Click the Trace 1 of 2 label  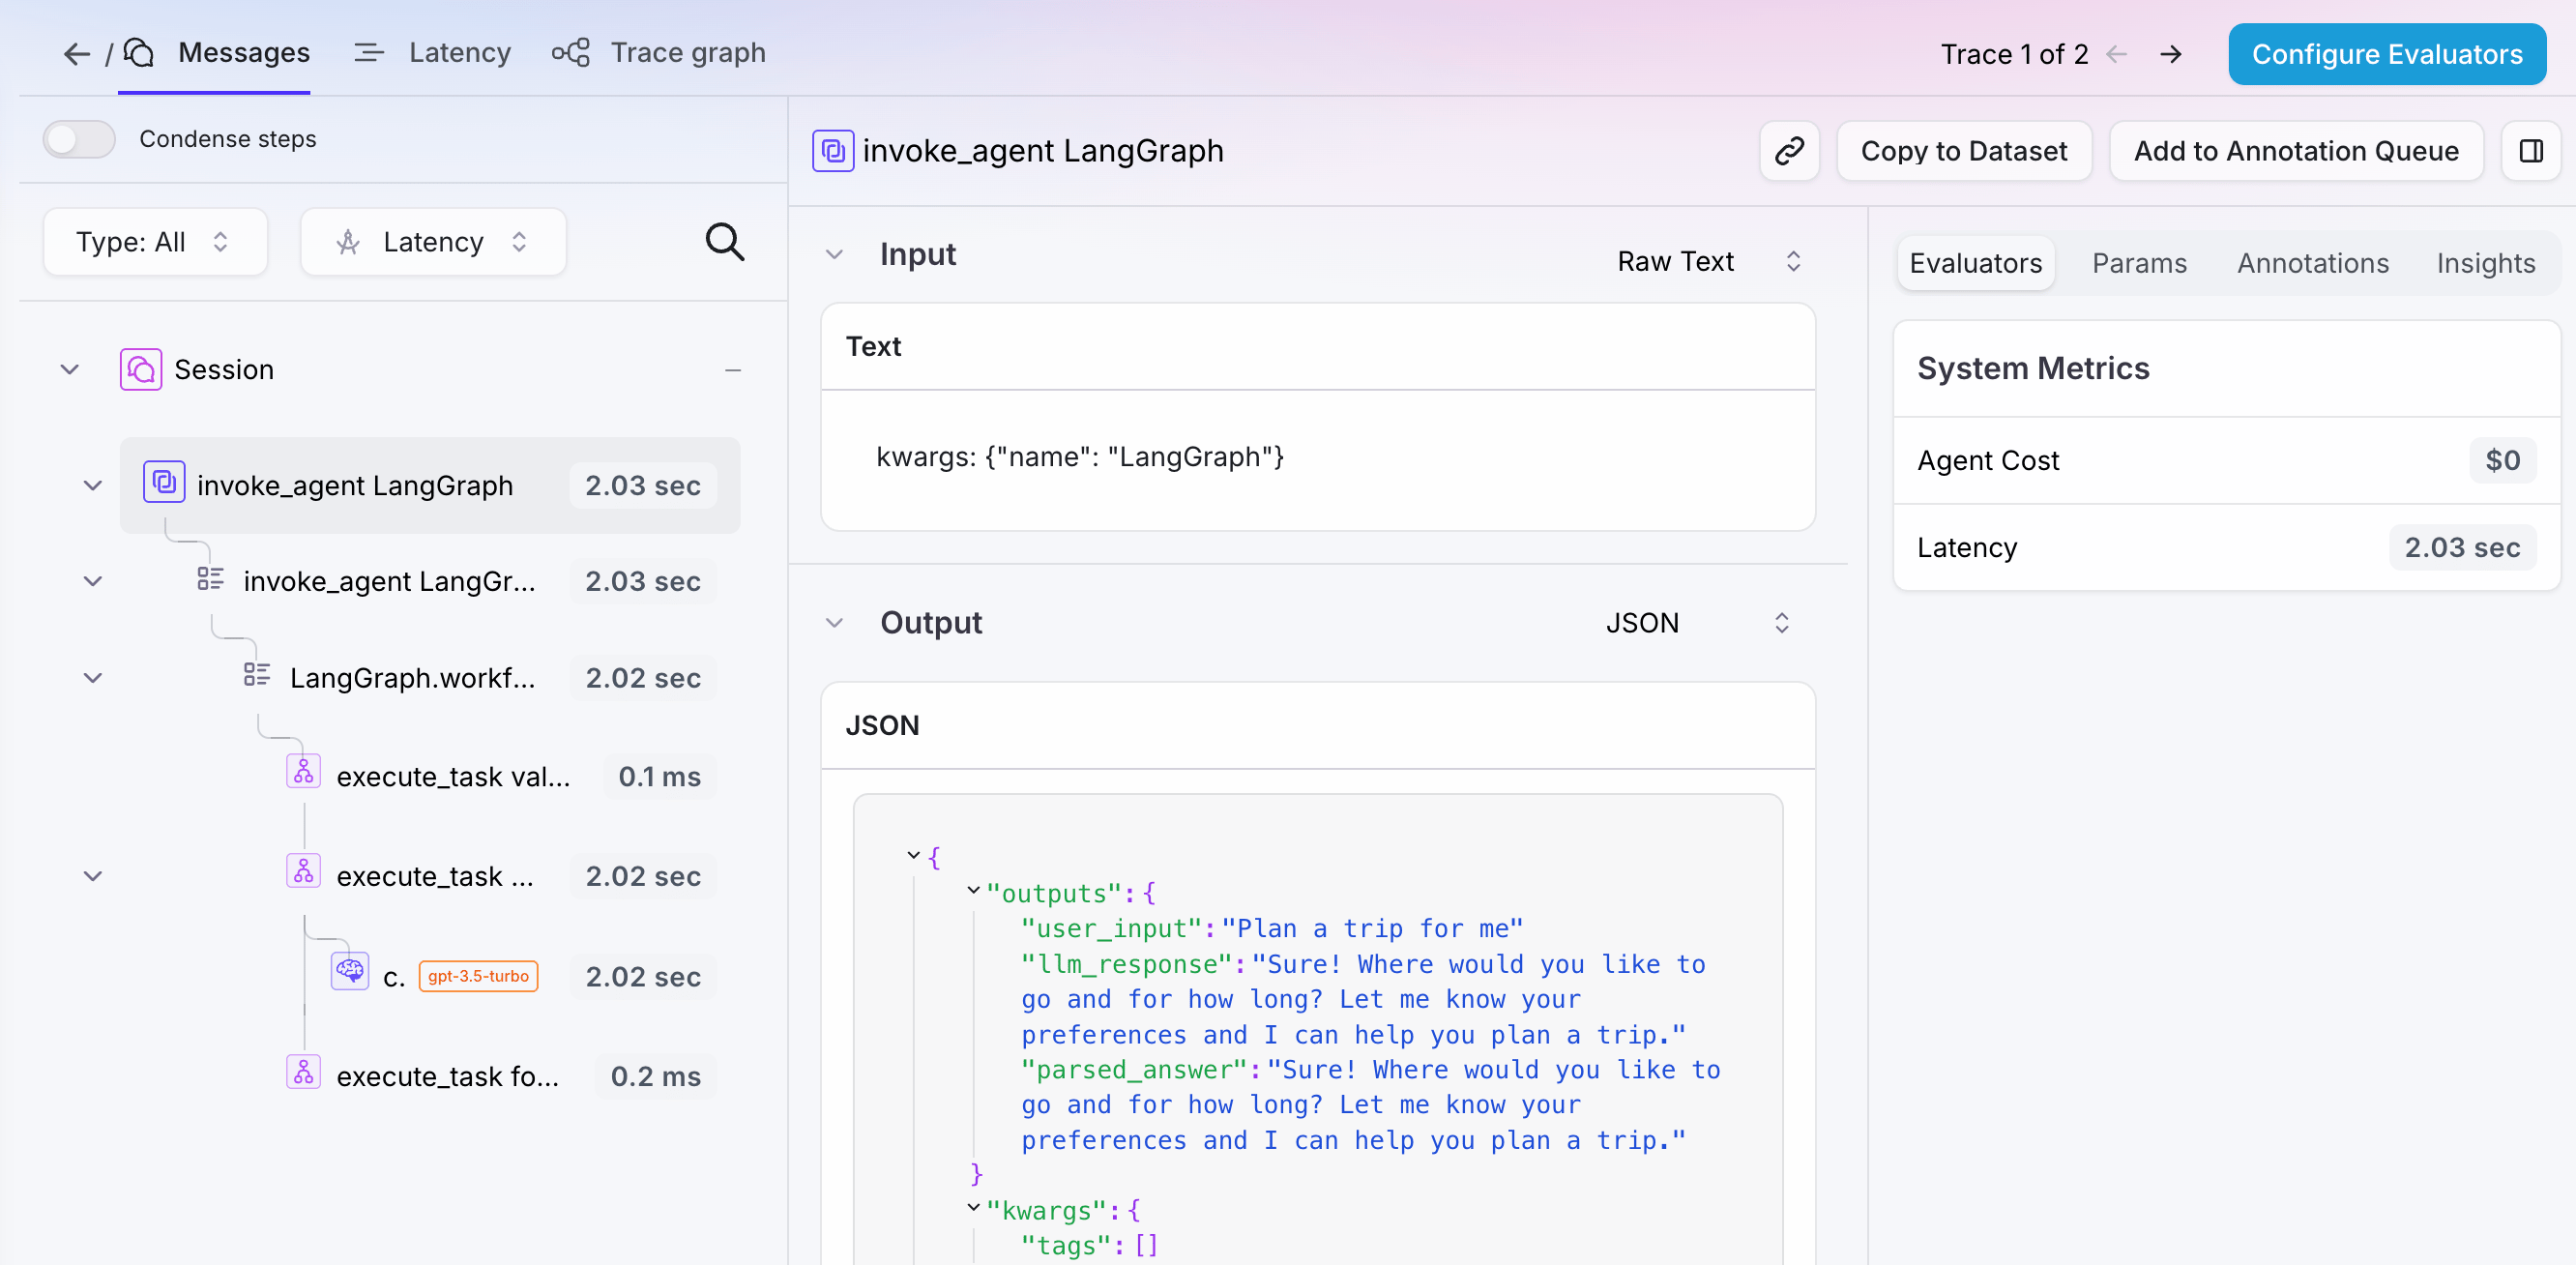coord(2014,54)
